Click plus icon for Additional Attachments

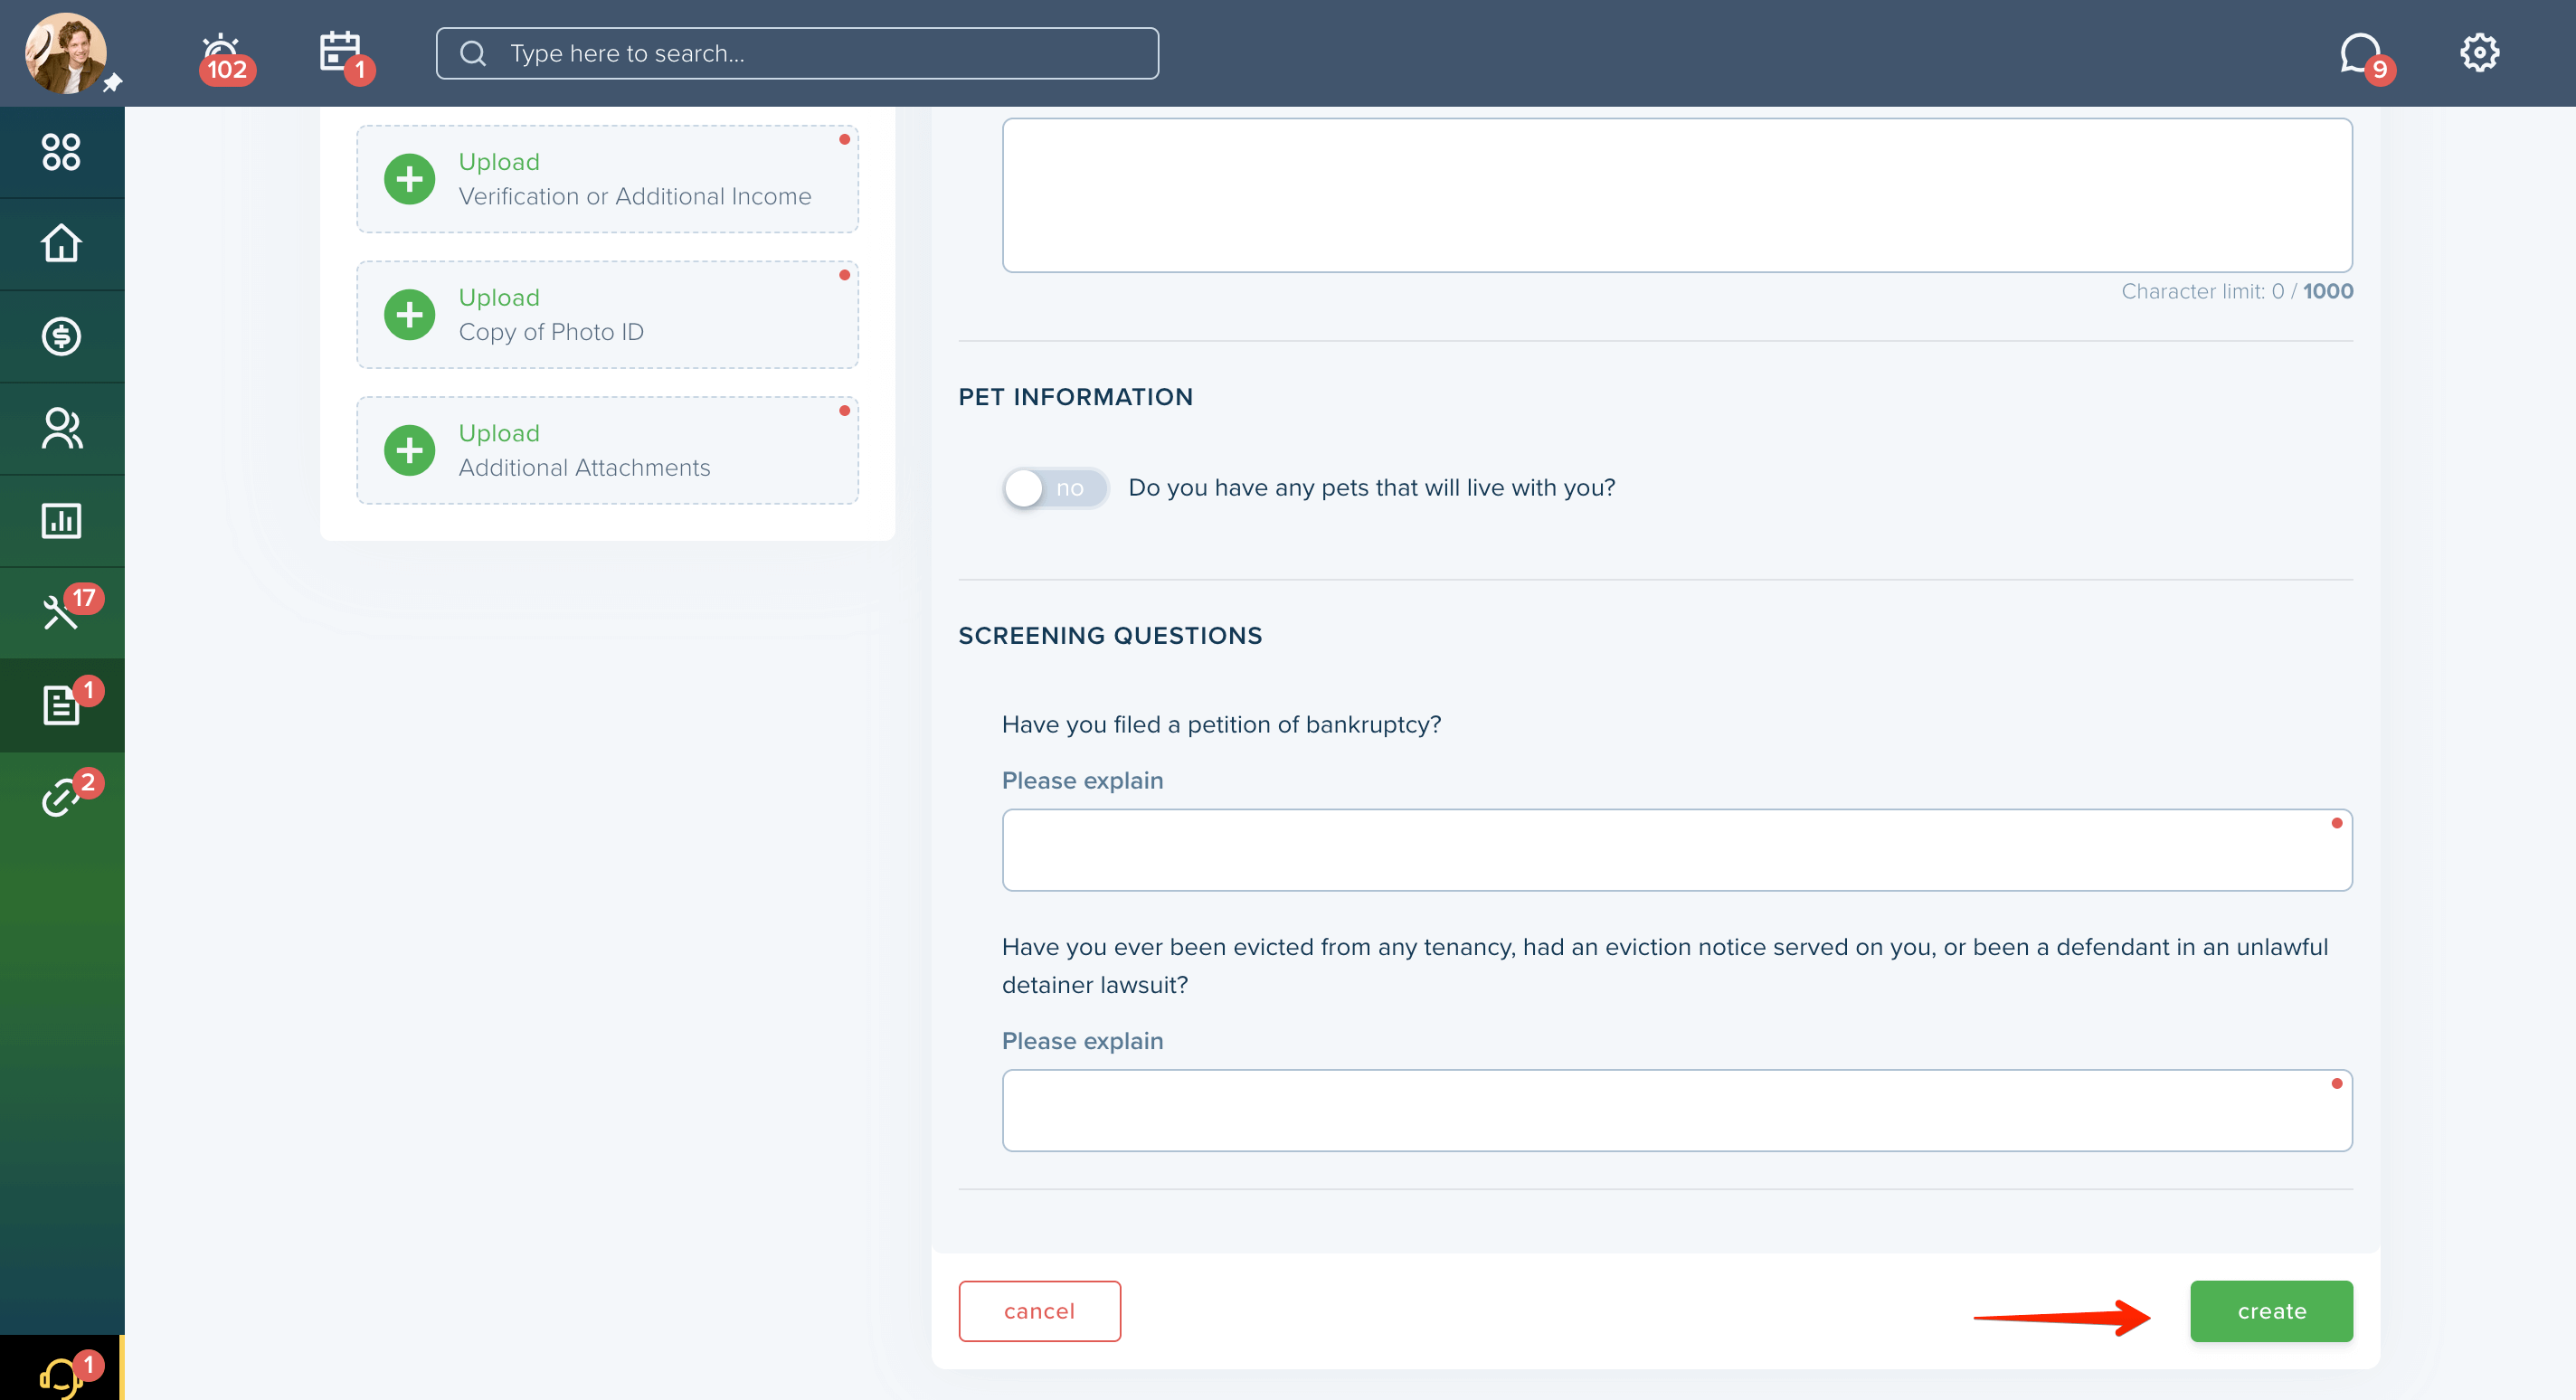click(x=410, y=450)
